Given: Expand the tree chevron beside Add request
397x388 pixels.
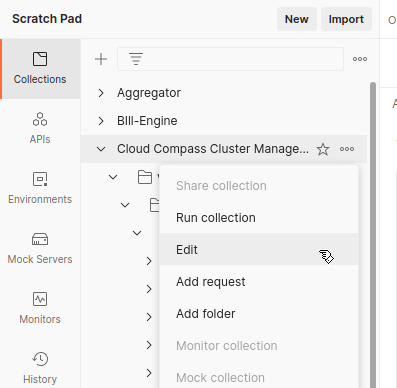Looking at the screenshot, I should [x=149, y=289].
